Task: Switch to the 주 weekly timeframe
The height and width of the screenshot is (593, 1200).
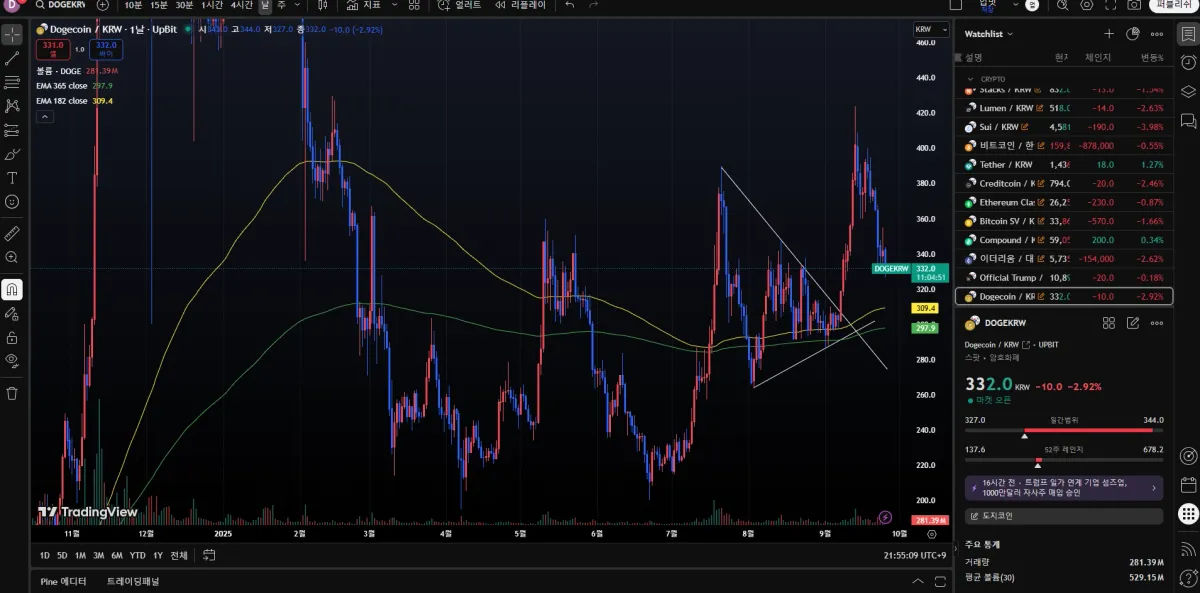Action: 282,5
